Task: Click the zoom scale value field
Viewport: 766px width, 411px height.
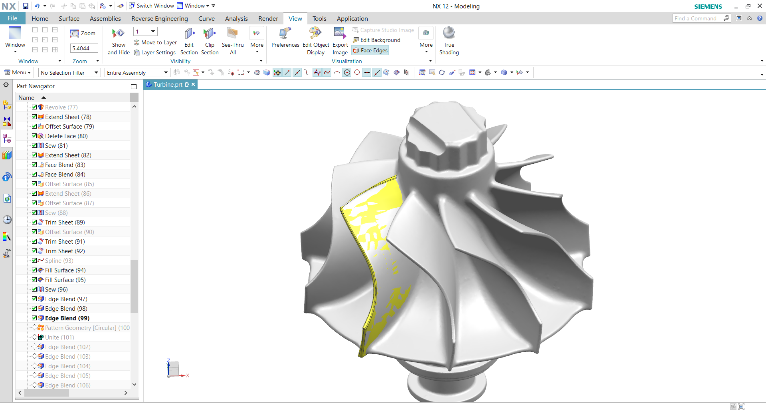Action: (x=83, y=48)
